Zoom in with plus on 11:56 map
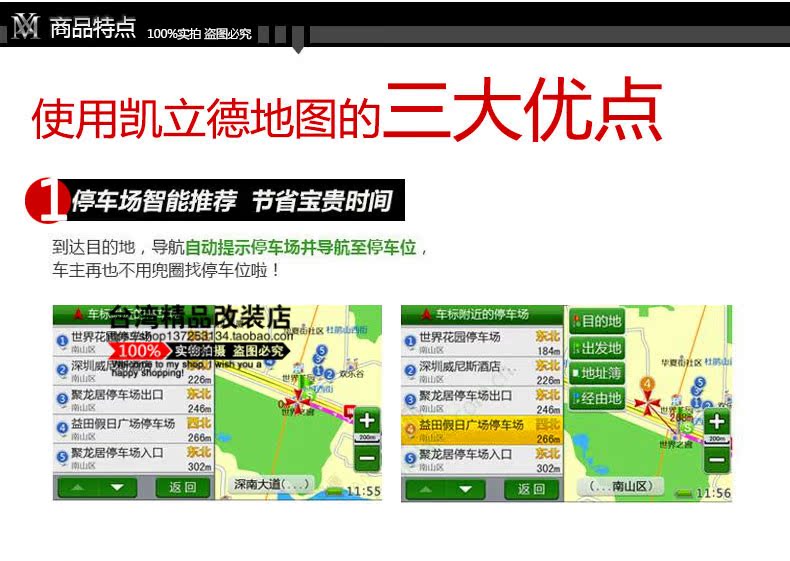 pyautogui.click(x=717, y=421)
